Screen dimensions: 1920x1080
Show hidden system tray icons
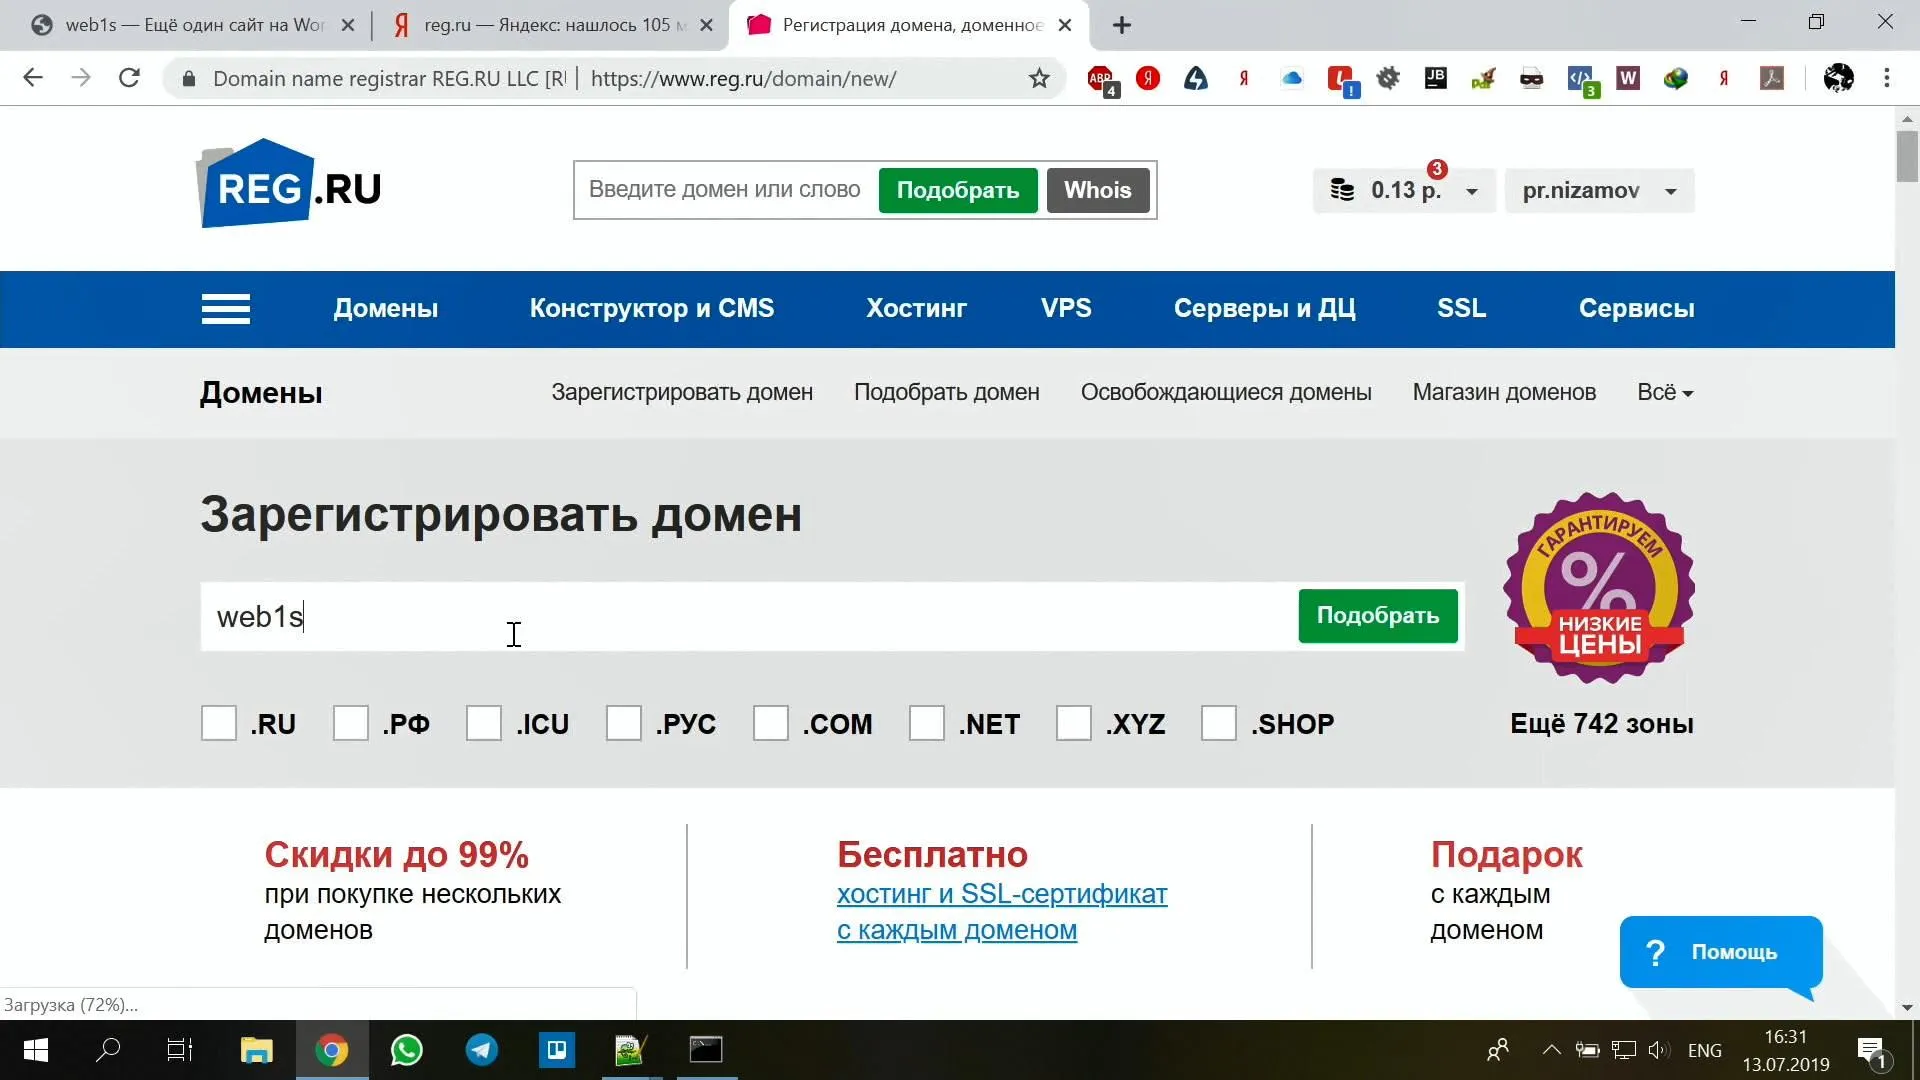coord(1551,1050)
